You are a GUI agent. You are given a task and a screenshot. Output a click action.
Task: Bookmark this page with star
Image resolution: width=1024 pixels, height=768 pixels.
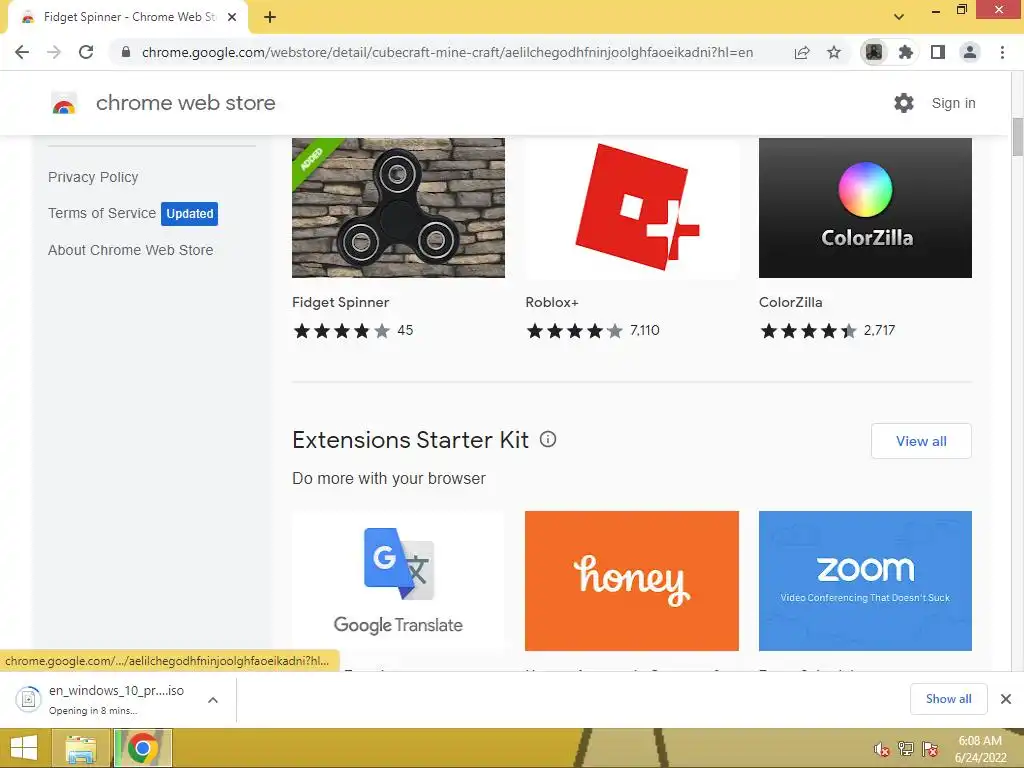pos(834,52)
